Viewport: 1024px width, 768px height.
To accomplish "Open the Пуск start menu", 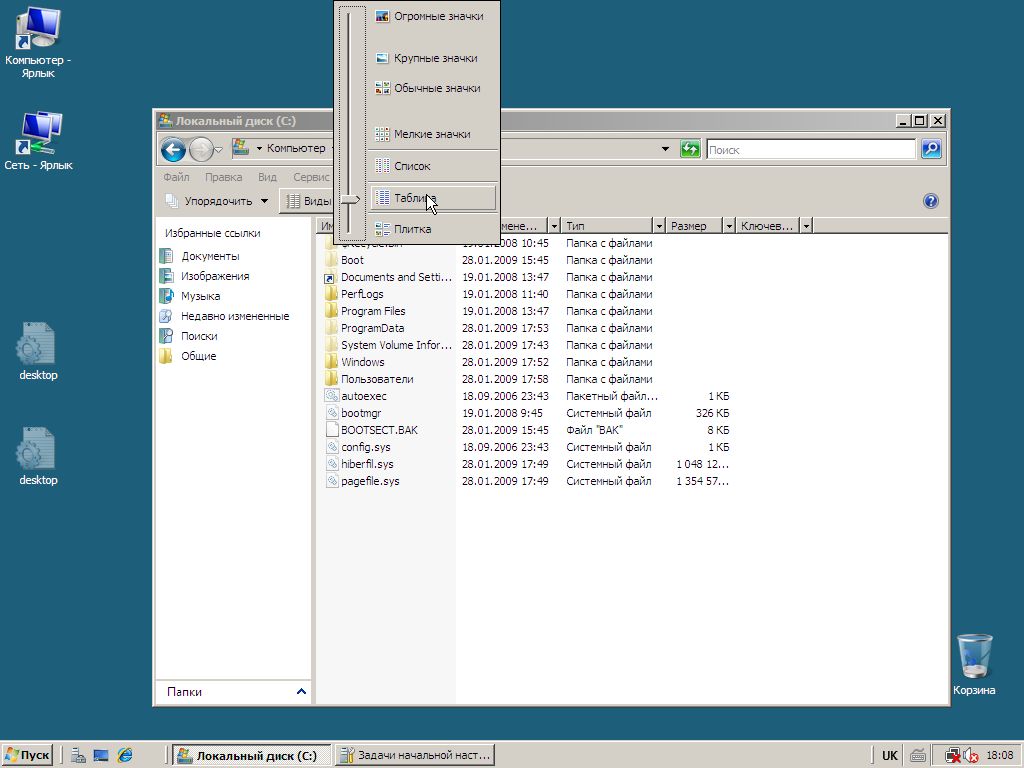I will click(x=27, y=756).
